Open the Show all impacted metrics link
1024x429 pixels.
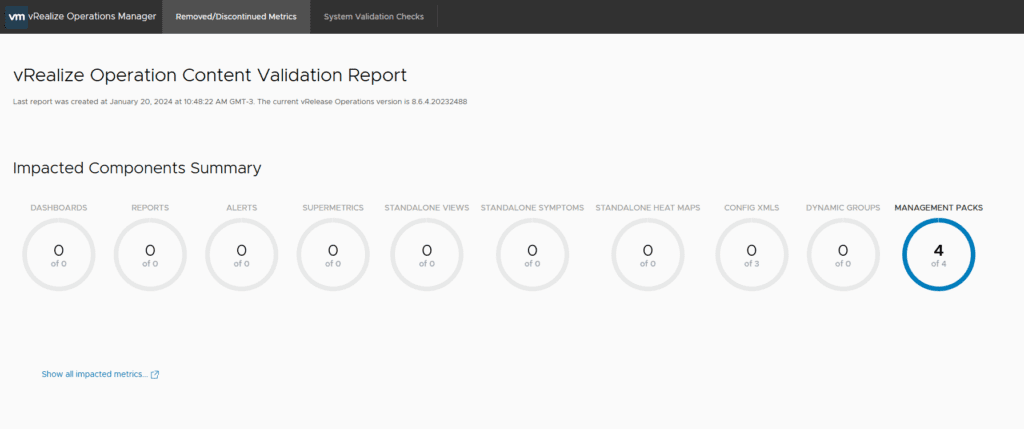tap(95, 374)
